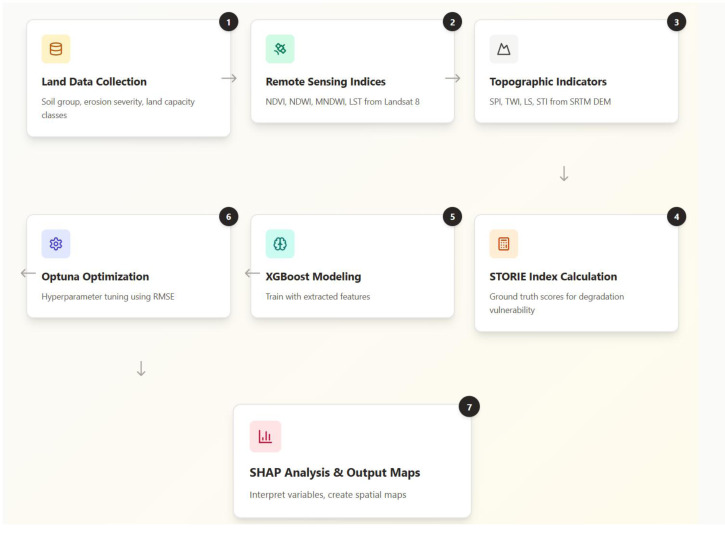Click the down arrow below Optuna Optimization card
The image size is (725, 533).
pos(141,368)
